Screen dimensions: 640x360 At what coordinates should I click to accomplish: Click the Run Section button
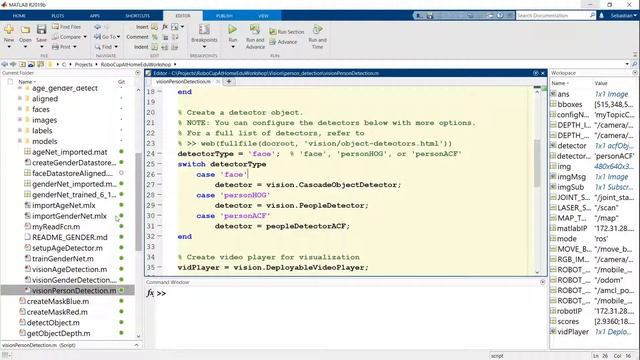click(x=287, y=32)
